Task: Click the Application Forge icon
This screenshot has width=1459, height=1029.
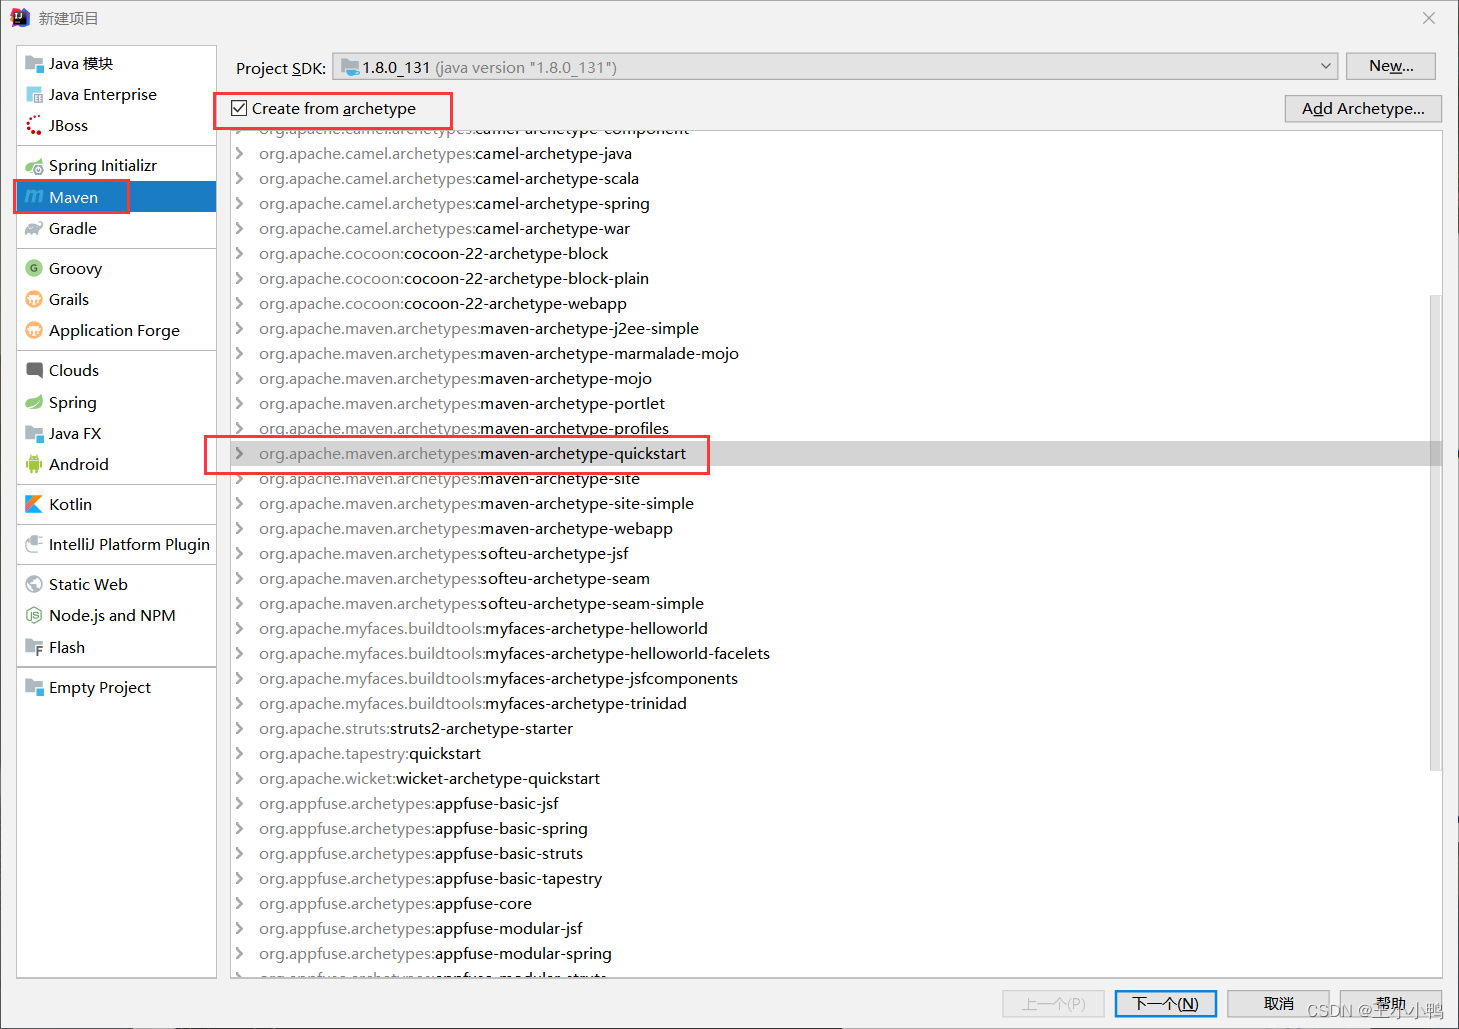Action: tap(34, 330)
